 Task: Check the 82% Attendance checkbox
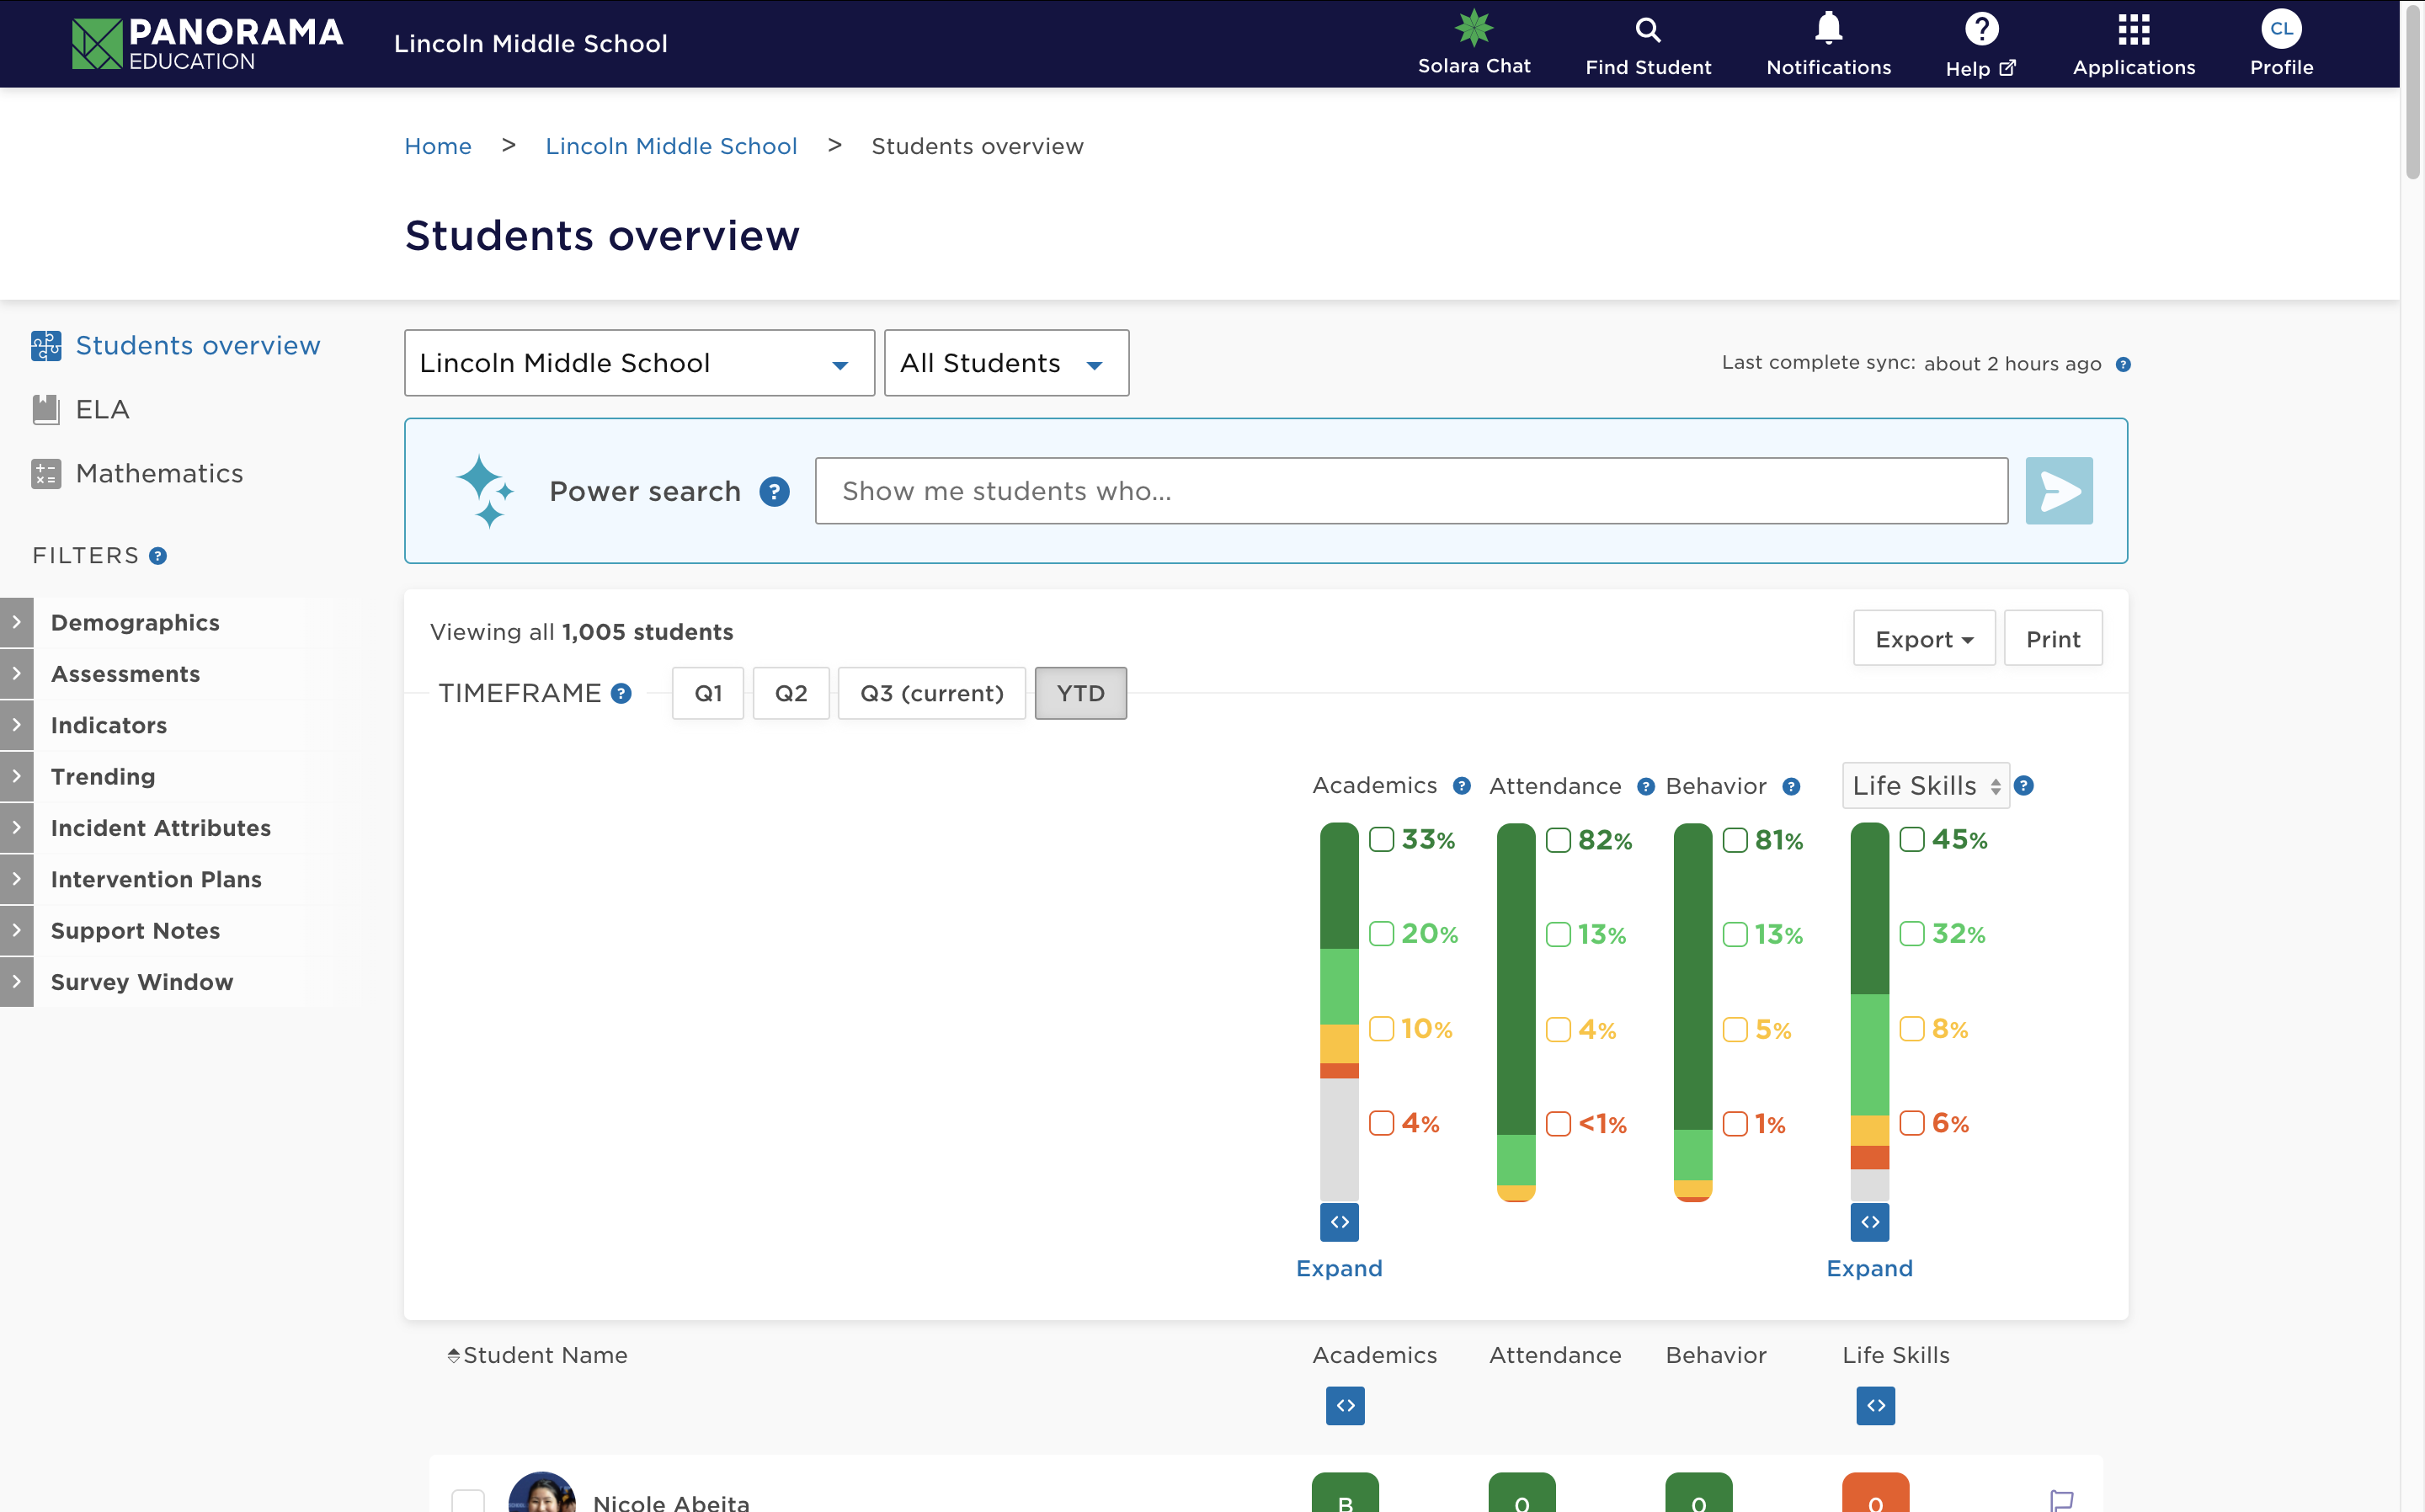pyautogui.click(x=1558, y=840)
